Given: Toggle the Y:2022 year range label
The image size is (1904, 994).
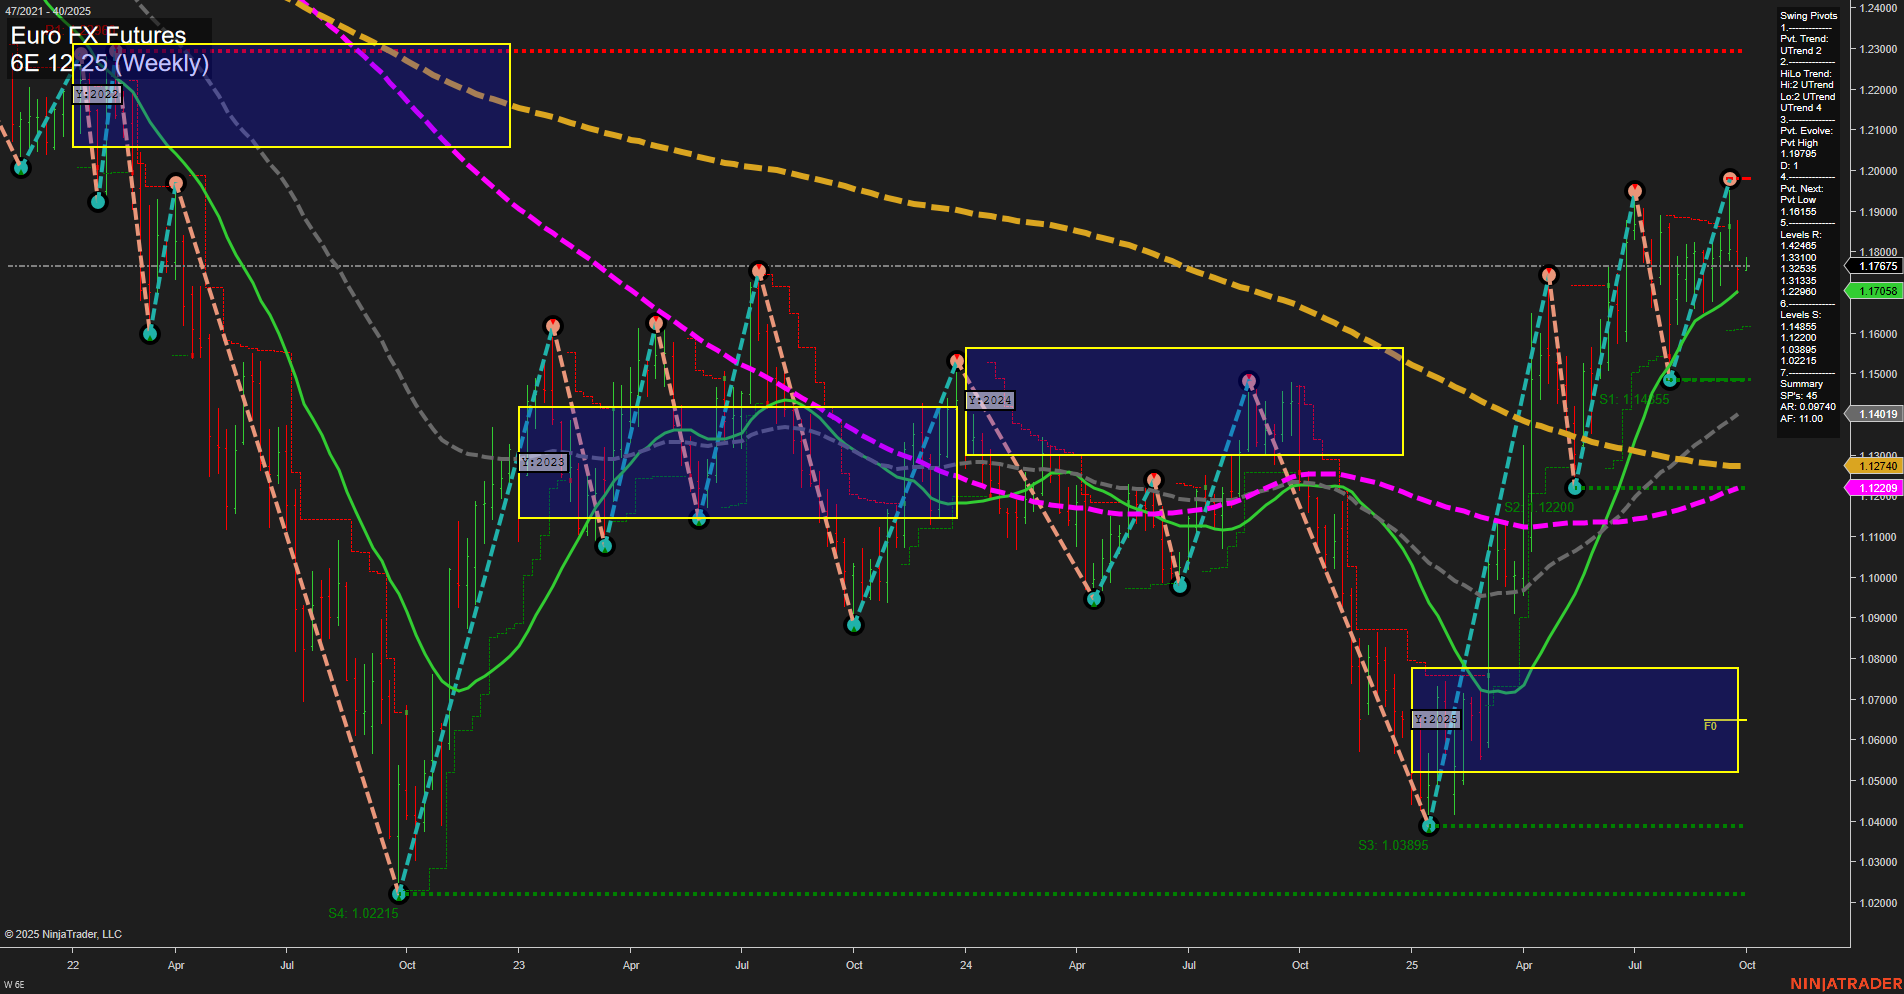Looking at the screenshot, I should pos(98,94).
